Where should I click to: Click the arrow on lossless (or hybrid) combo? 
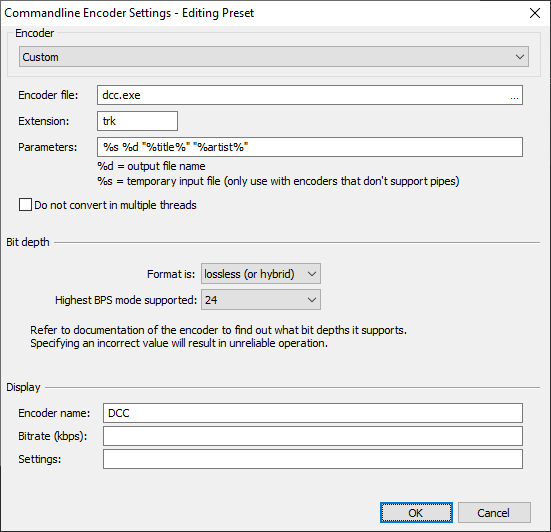pos(312,274)
